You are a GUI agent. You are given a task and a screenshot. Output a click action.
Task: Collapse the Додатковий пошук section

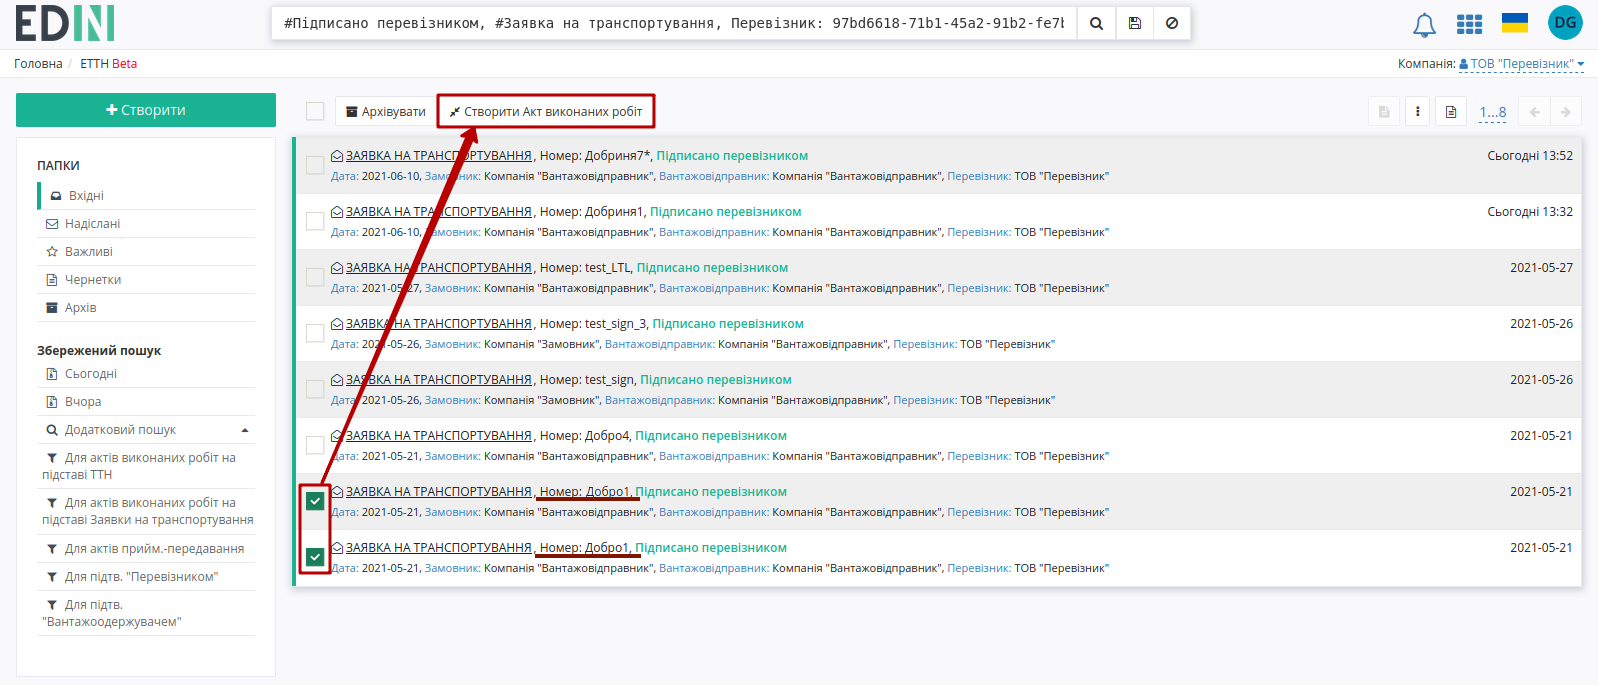click(146, 430)
